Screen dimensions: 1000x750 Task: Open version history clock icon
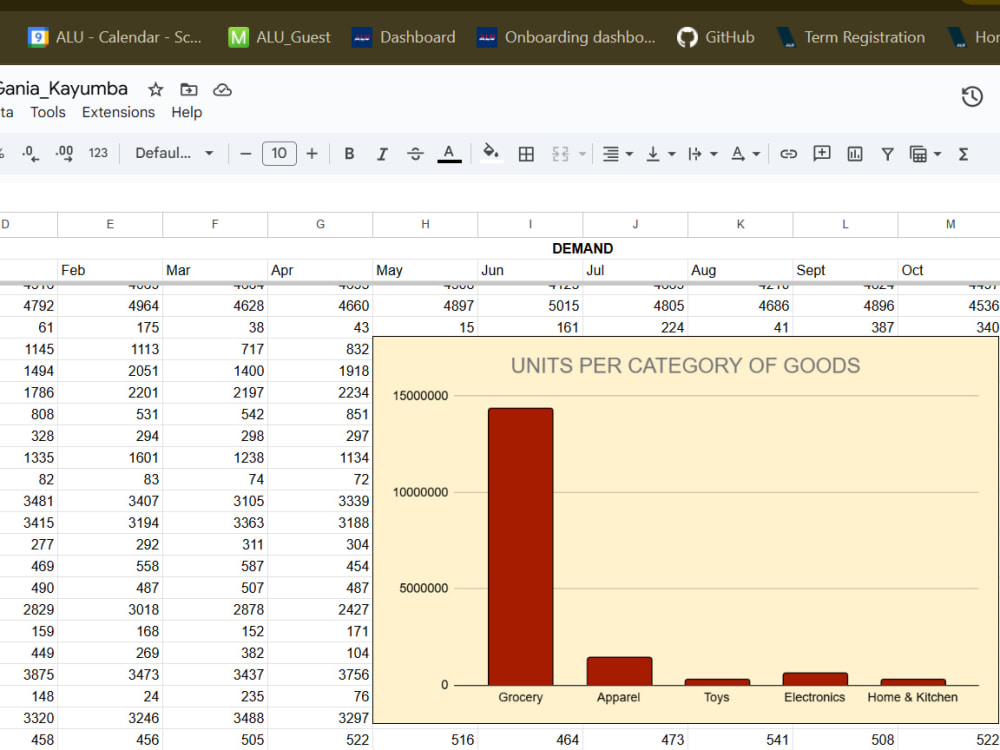click(x=972, y=97)
